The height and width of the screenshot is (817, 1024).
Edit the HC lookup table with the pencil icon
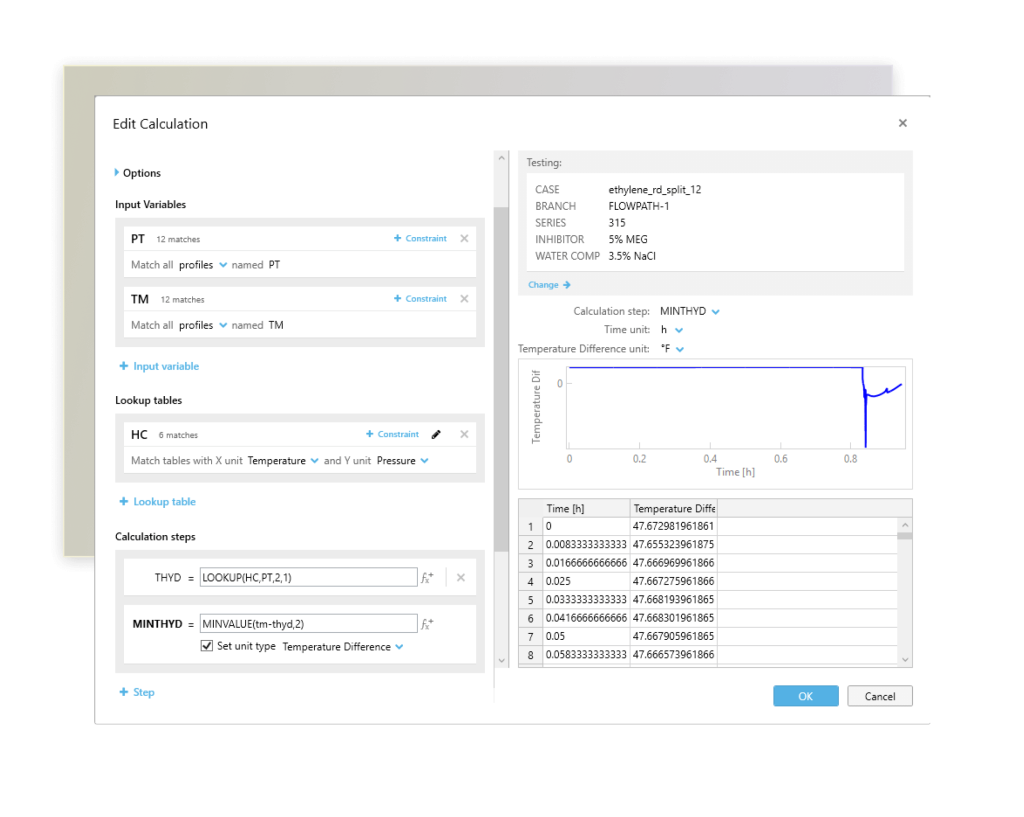tap(437, 434)
